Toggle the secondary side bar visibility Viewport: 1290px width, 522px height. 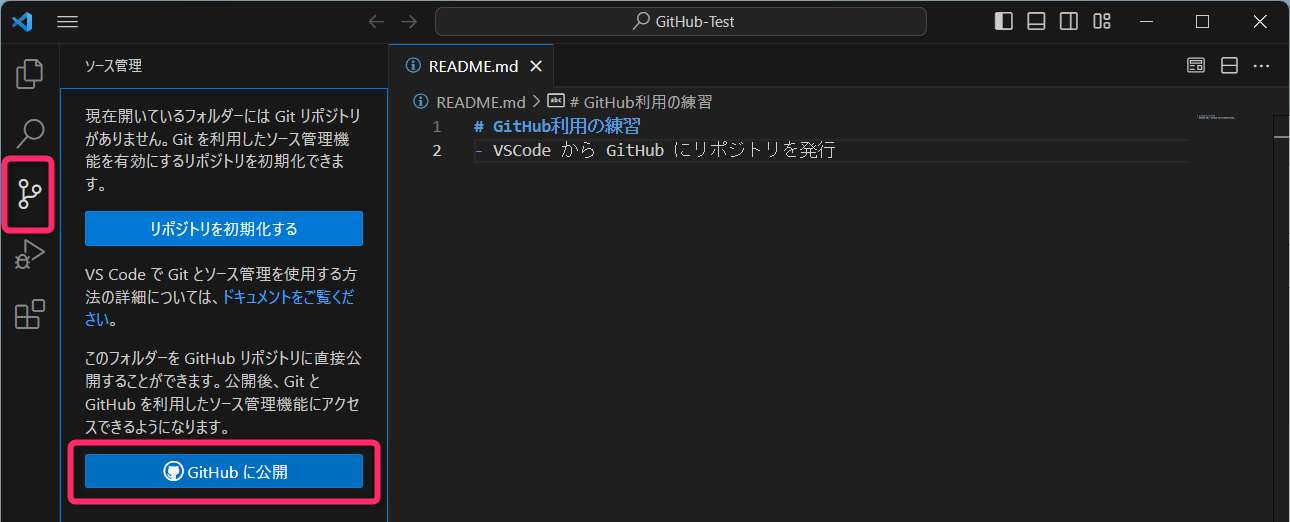click(1069, 22)
